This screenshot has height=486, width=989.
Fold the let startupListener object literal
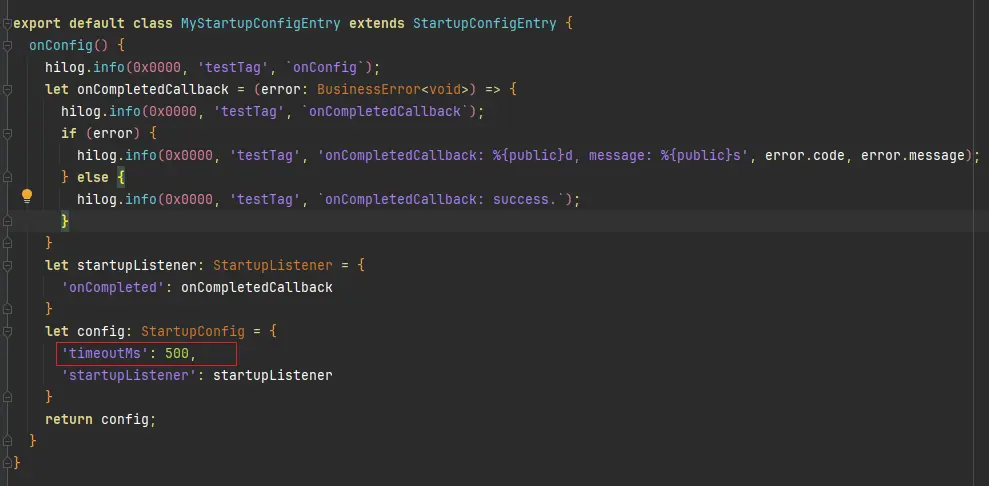coord(6,265)
